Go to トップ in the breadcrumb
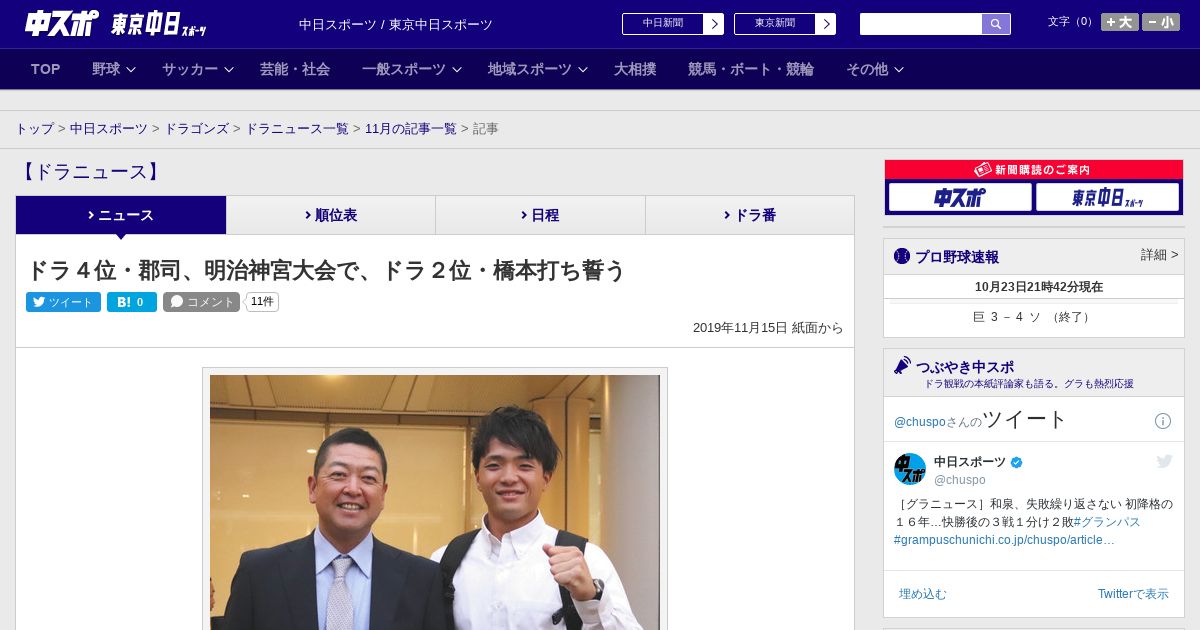Image resolution: width=1200 pixels, height=630 pixels. 34,129
